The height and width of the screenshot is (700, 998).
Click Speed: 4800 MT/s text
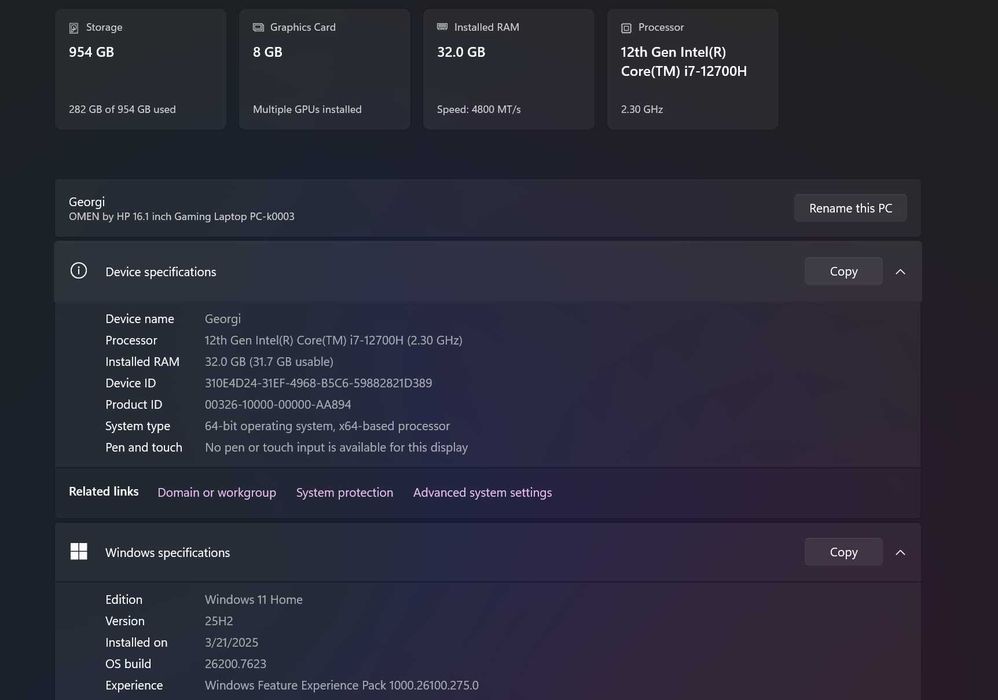pos(479,109)
